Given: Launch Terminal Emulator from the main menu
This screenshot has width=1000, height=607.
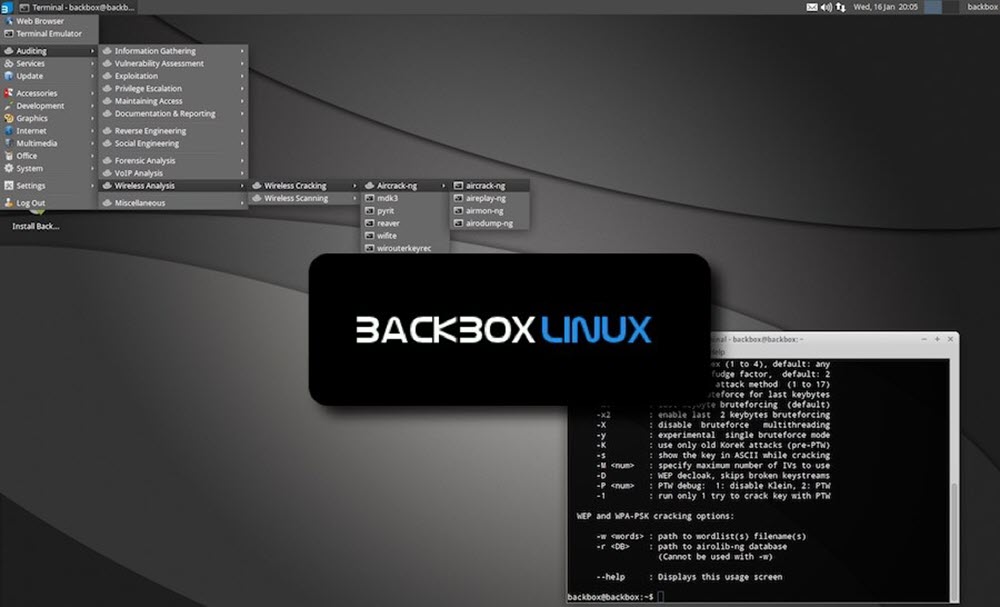Looking at the screenshot, I should coord(50,34).
